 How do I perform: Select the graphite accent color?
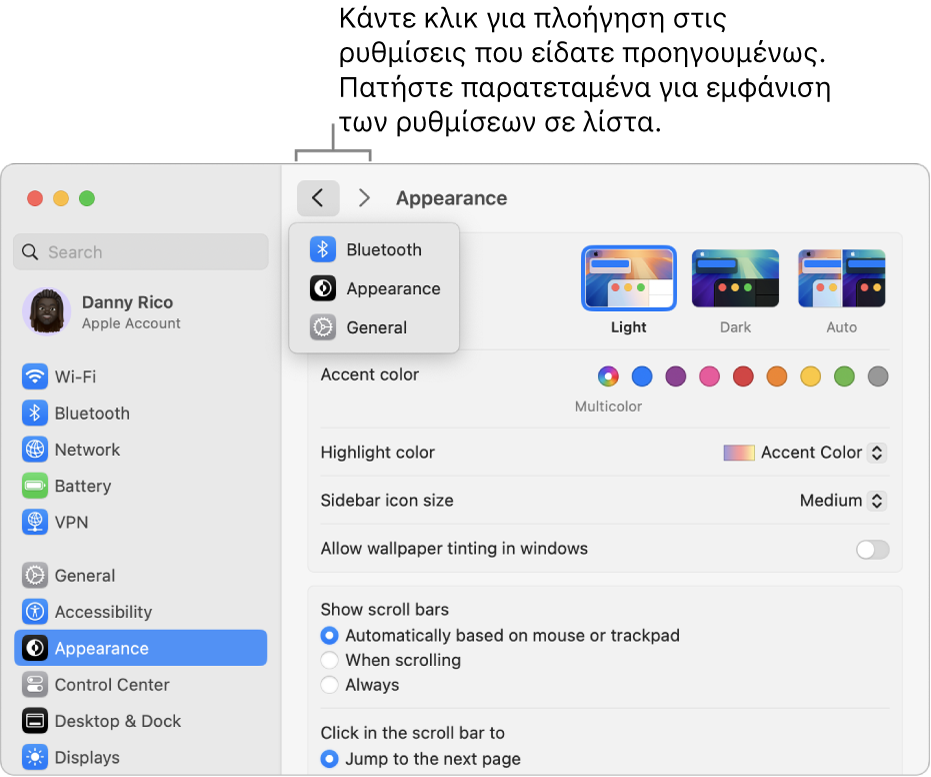[x=878, y=376]
